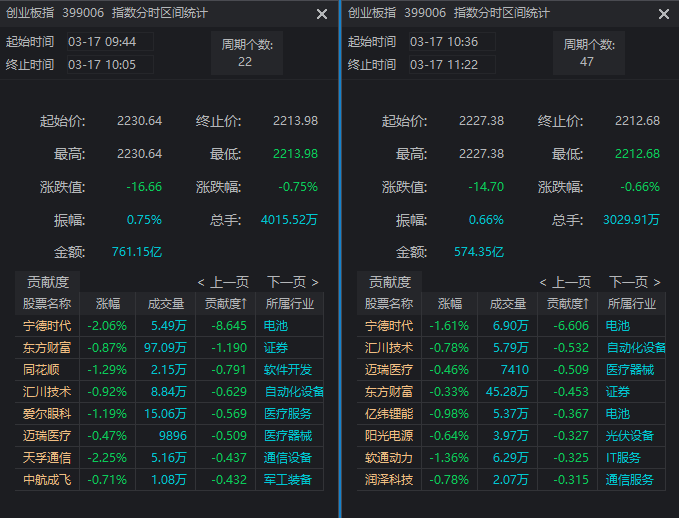Click 所属行业 column header in left table
The height and width of the screenshot is (518, 679).
tap(289, 304)
